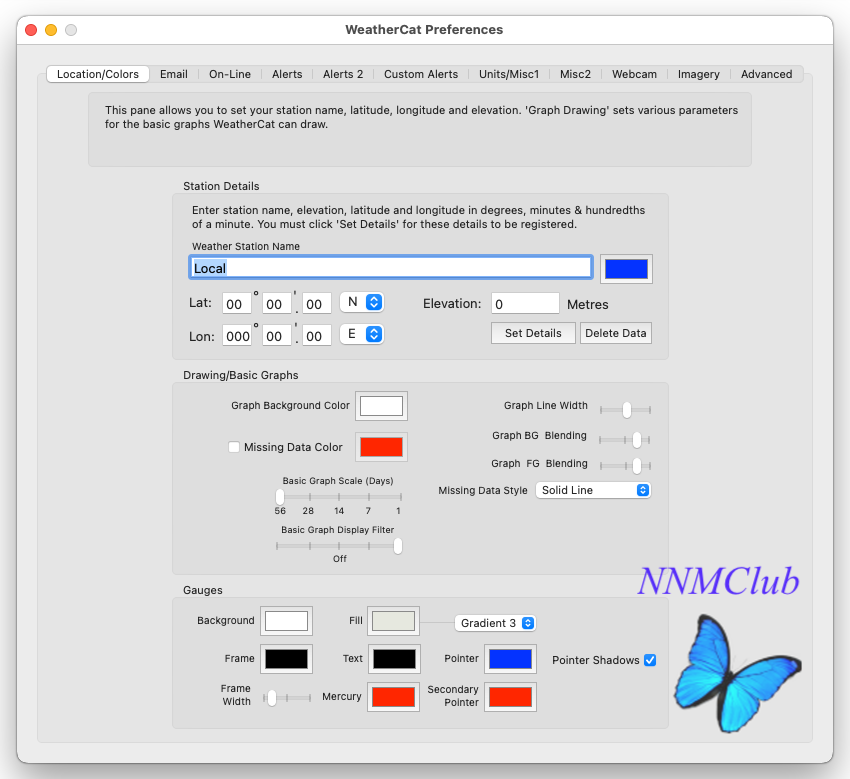Viewport: 850px width, 779px height.
Task: Click the longitude degrees field
Action: (237, 336)
